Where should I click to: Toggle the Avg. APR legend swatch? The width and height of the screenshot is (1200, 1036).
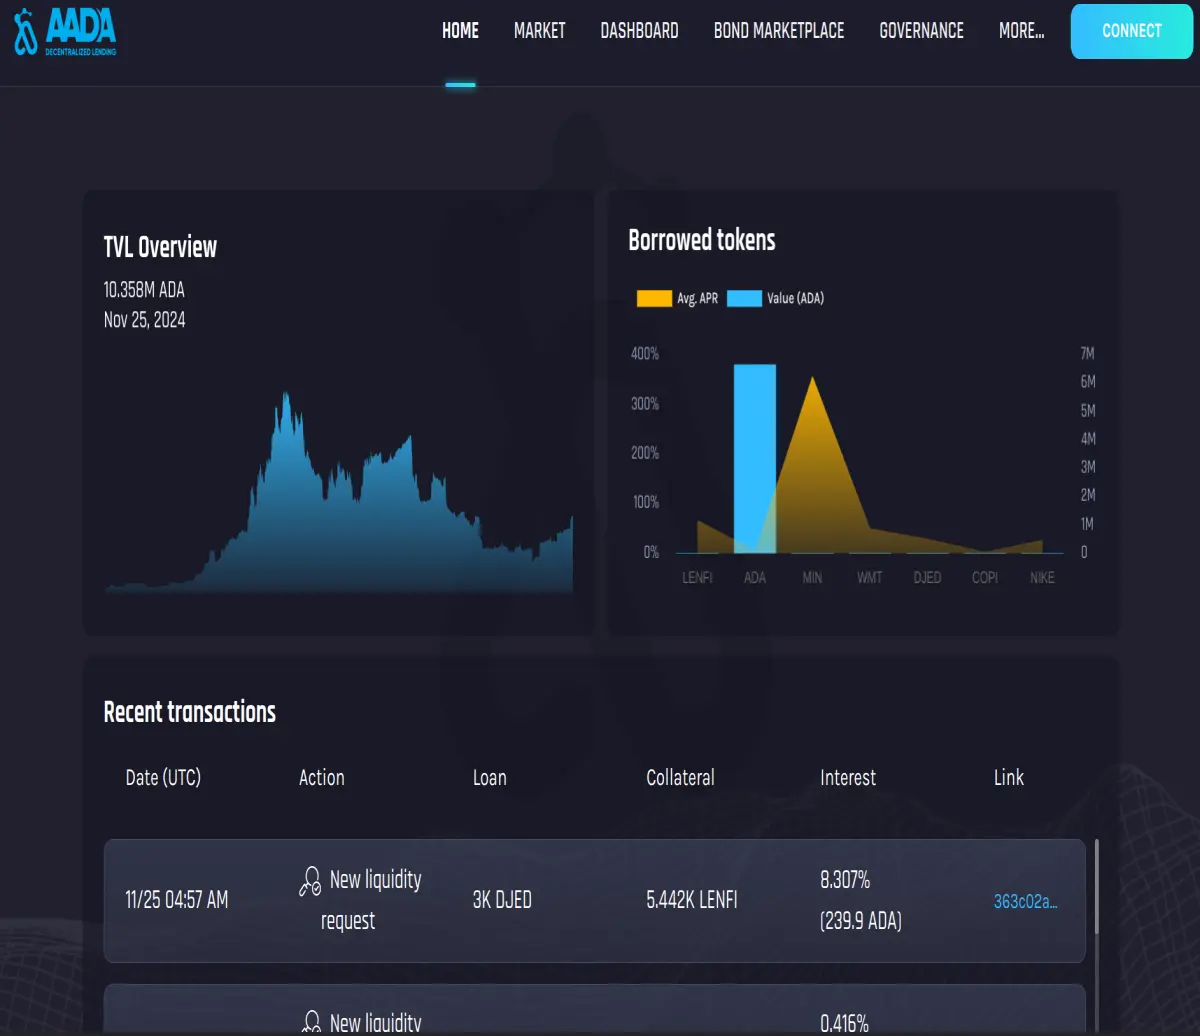click(x=654, y=298)
